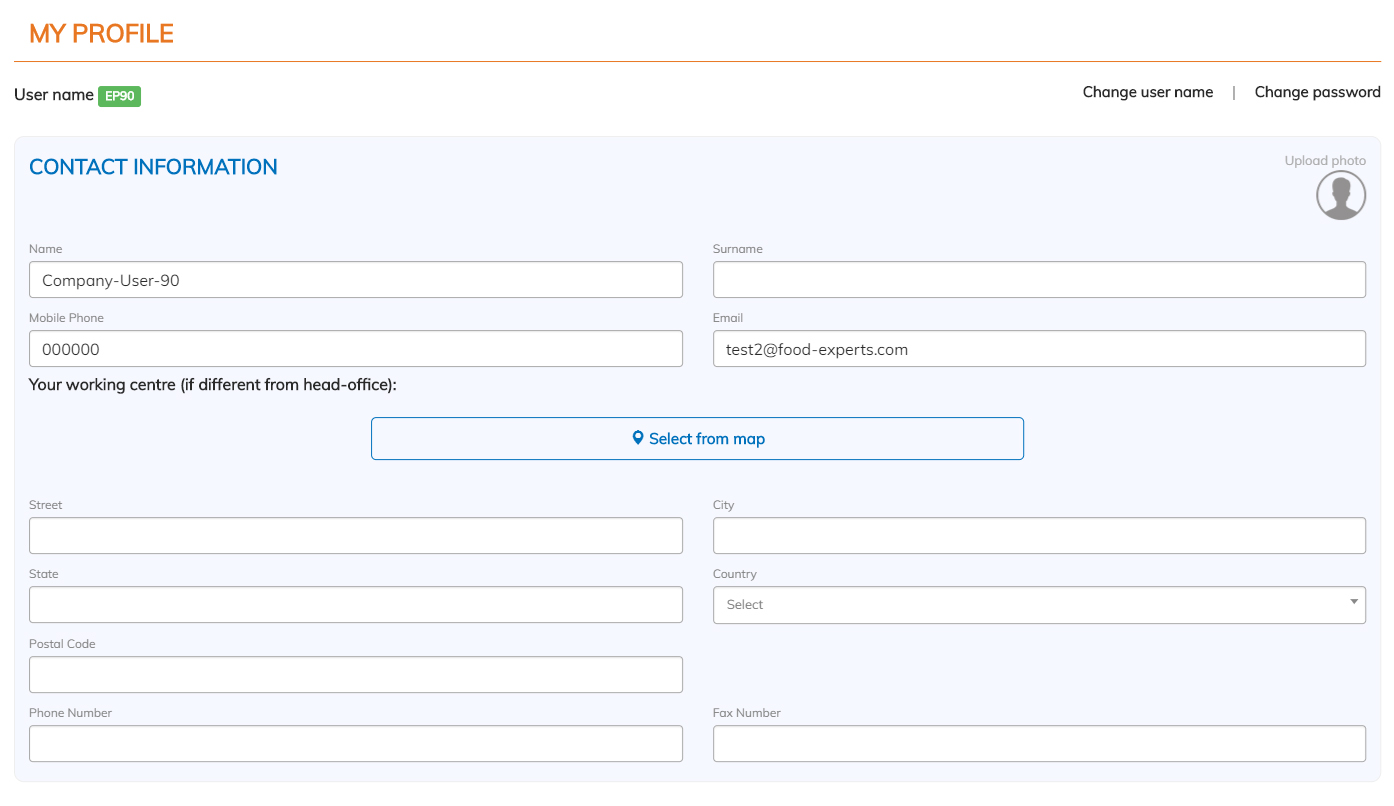Click the profile avatar photo icon
This screenshot has height=806, width=1394.
point(1340,195)
